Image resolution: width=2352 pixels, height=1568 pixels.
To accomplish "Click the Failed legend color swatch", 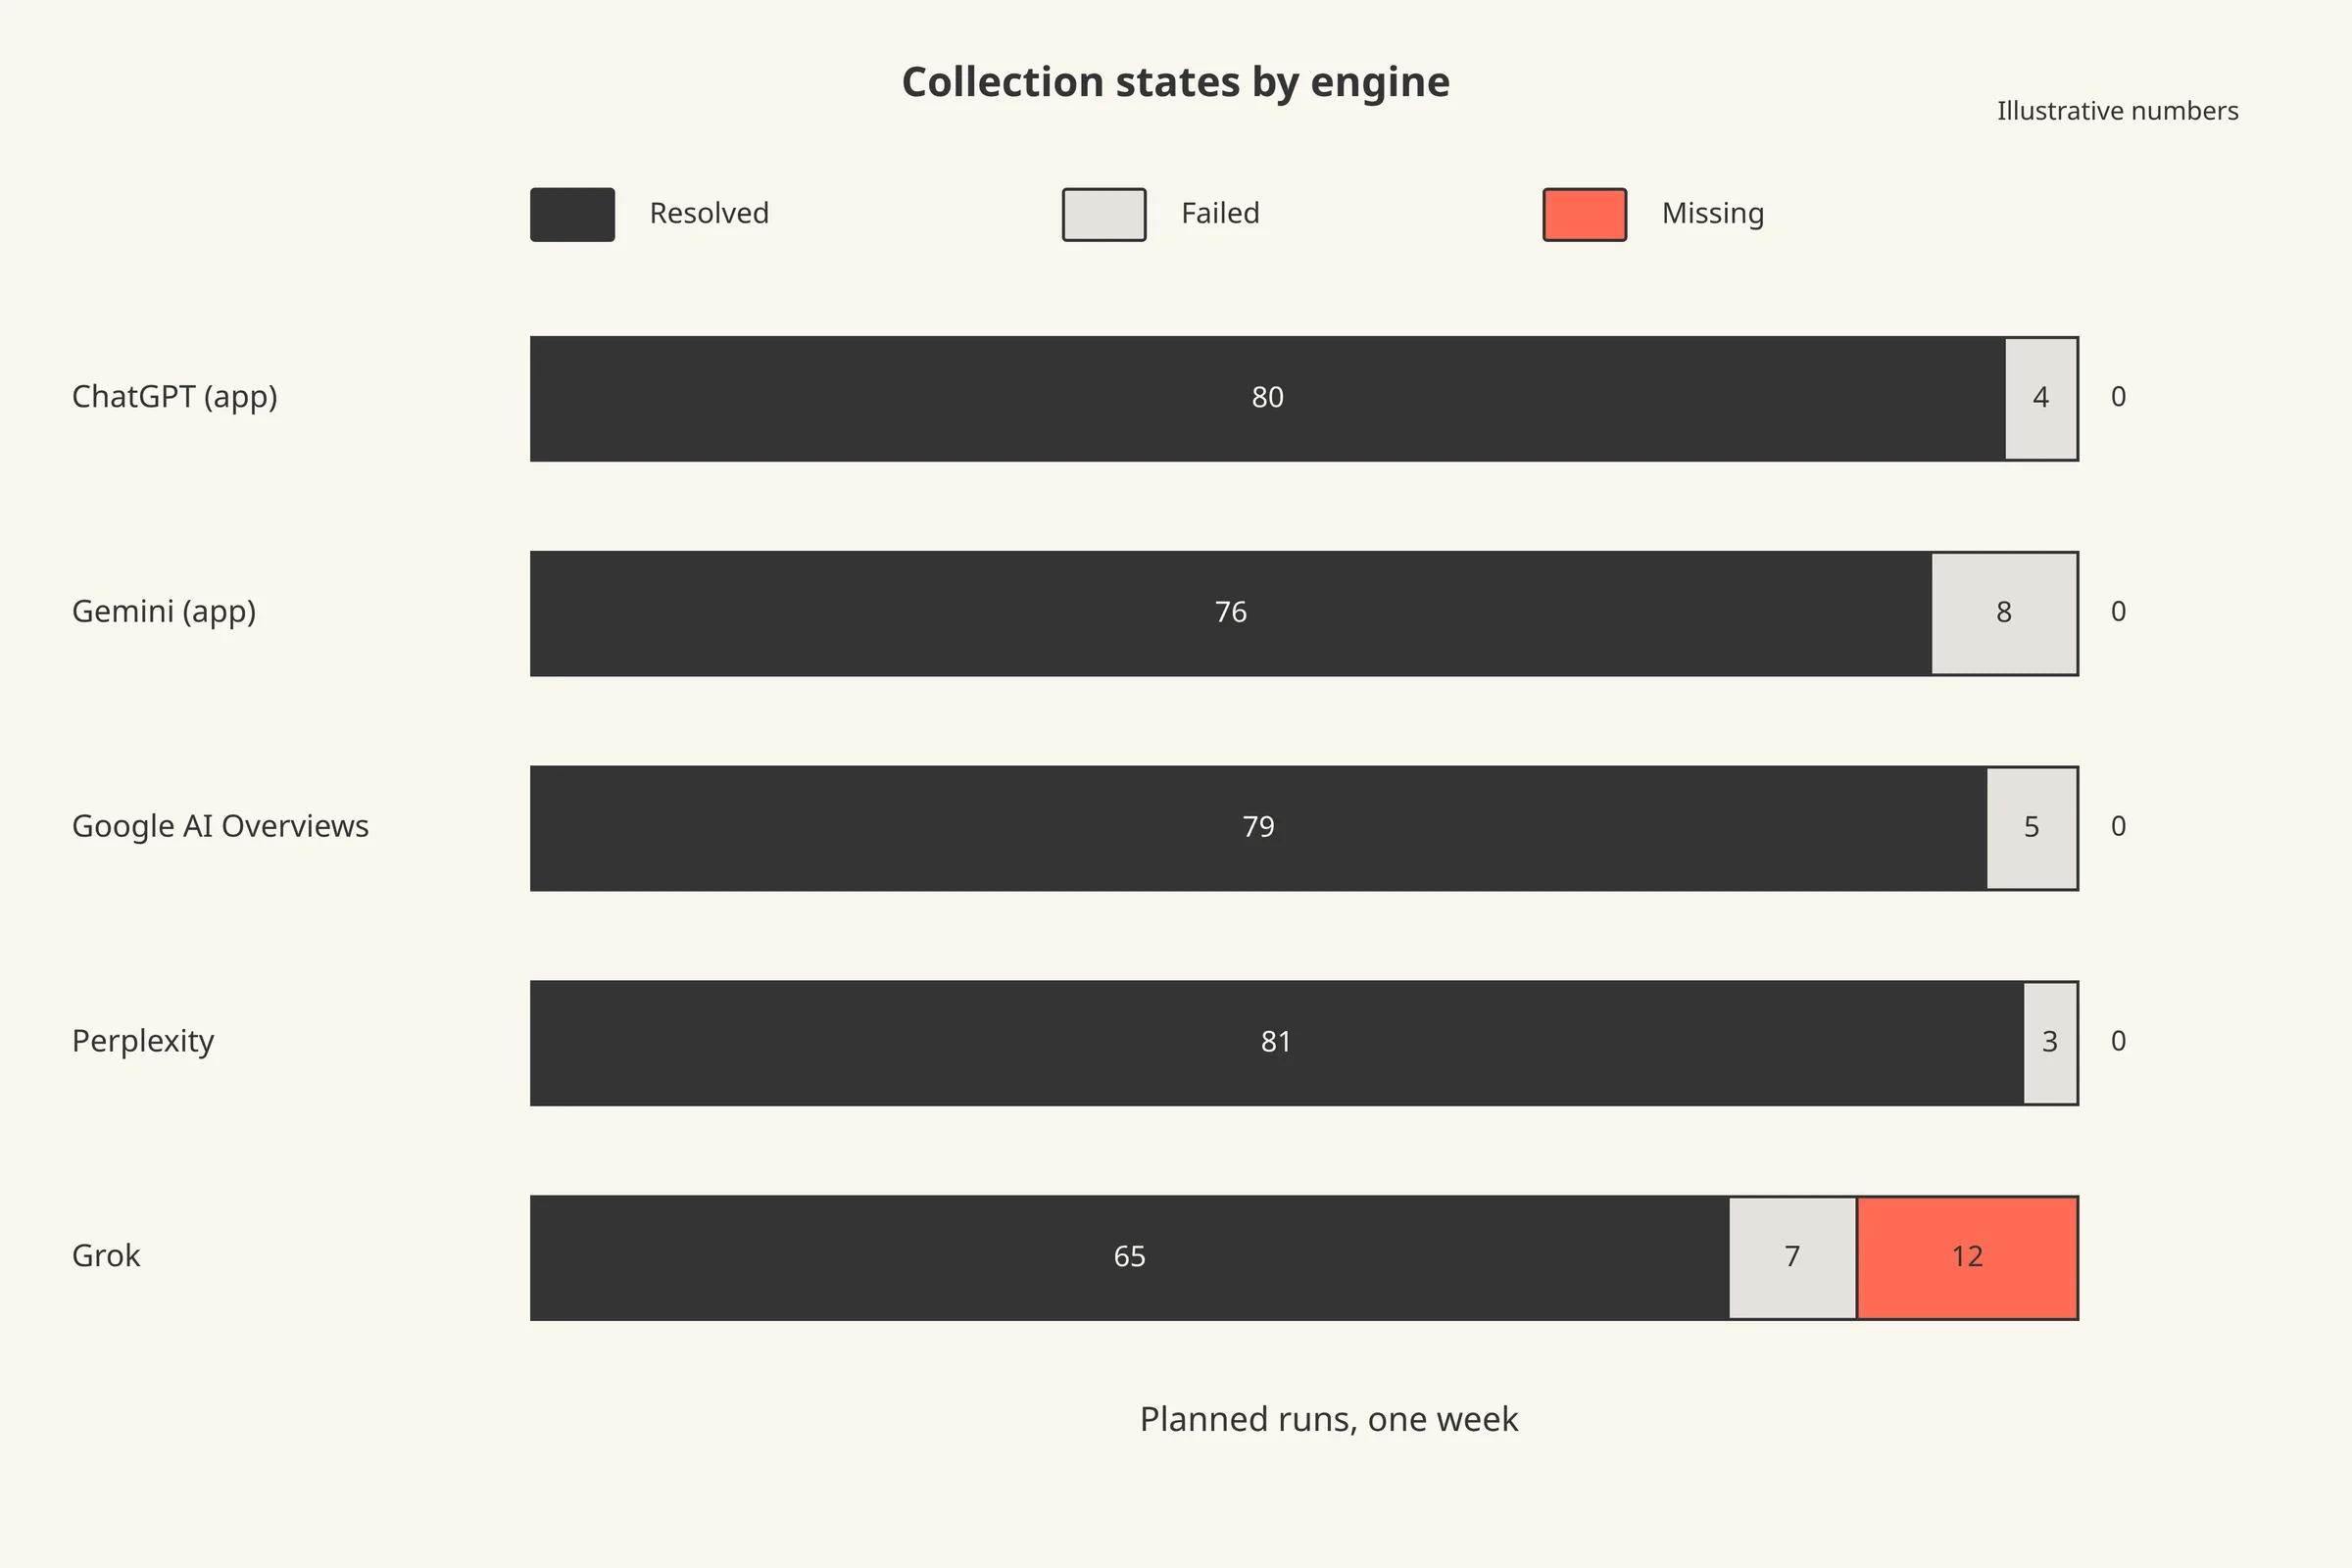I will point(1104,214).
